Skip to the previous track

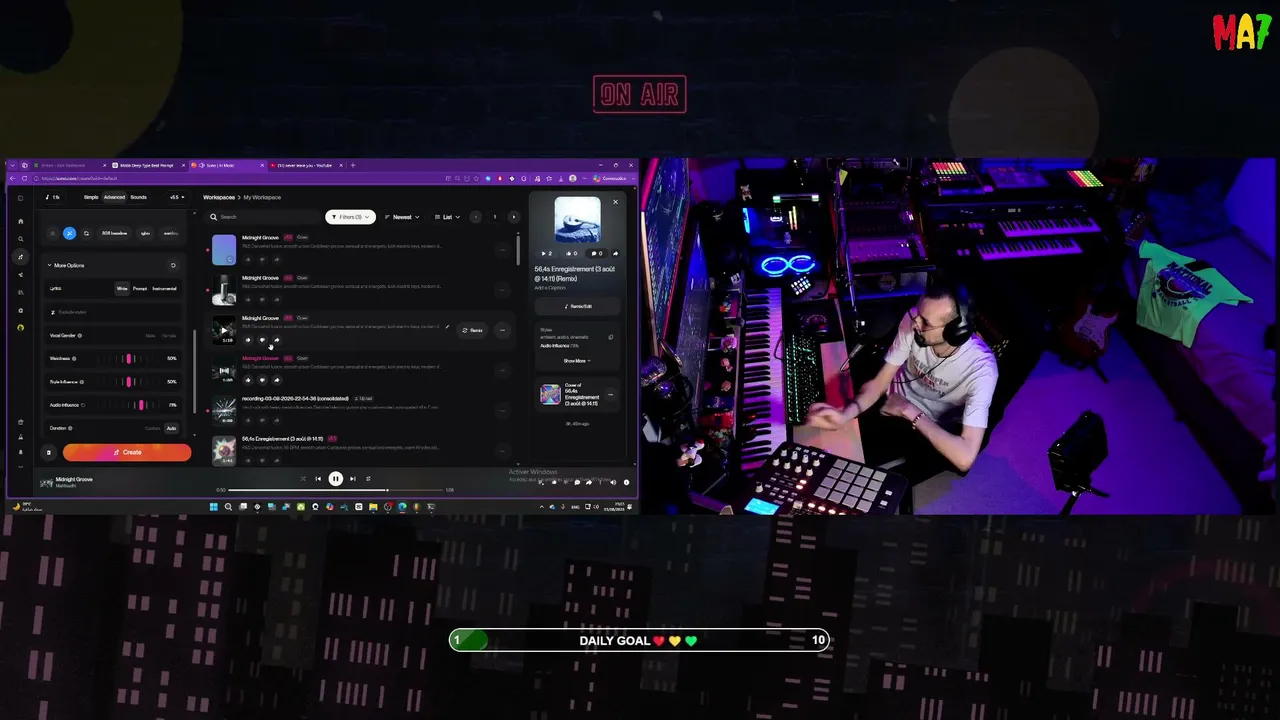coord(318,479)
